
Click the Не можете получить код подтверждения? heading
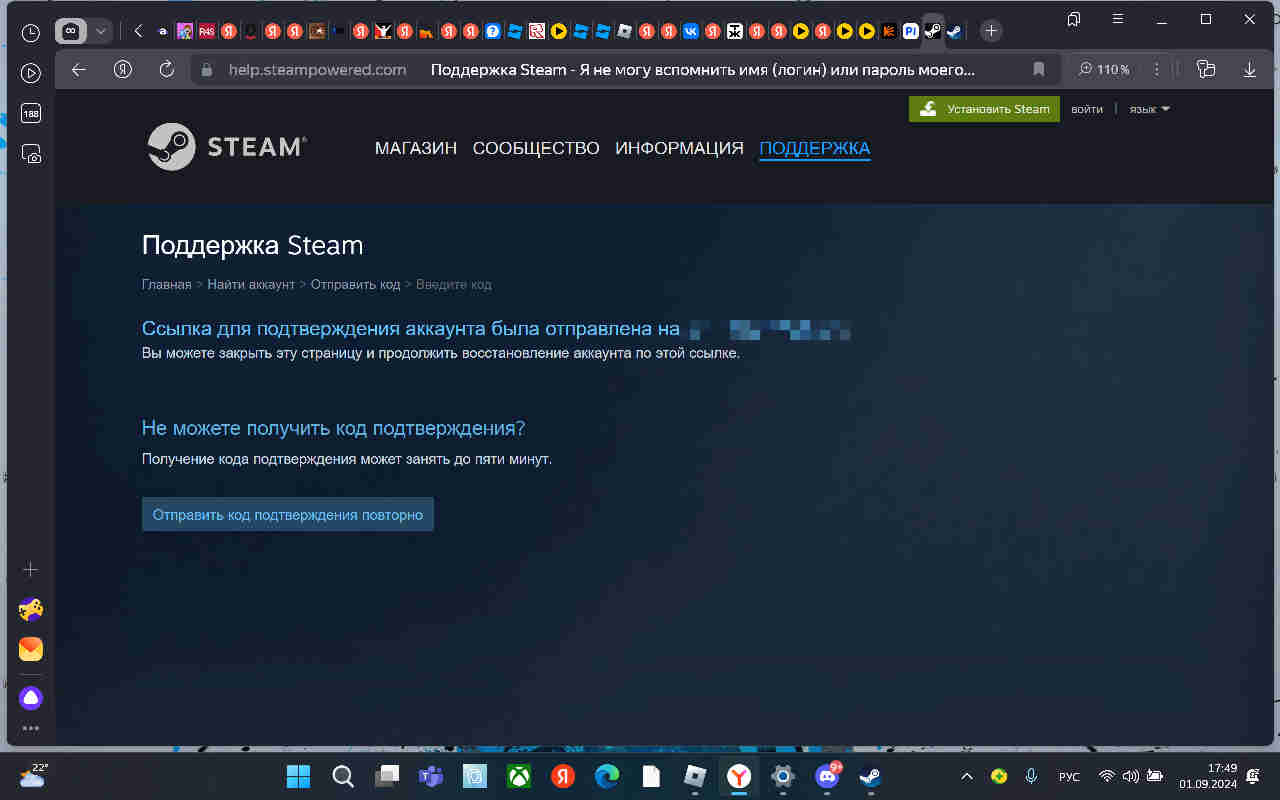[333, 428]
